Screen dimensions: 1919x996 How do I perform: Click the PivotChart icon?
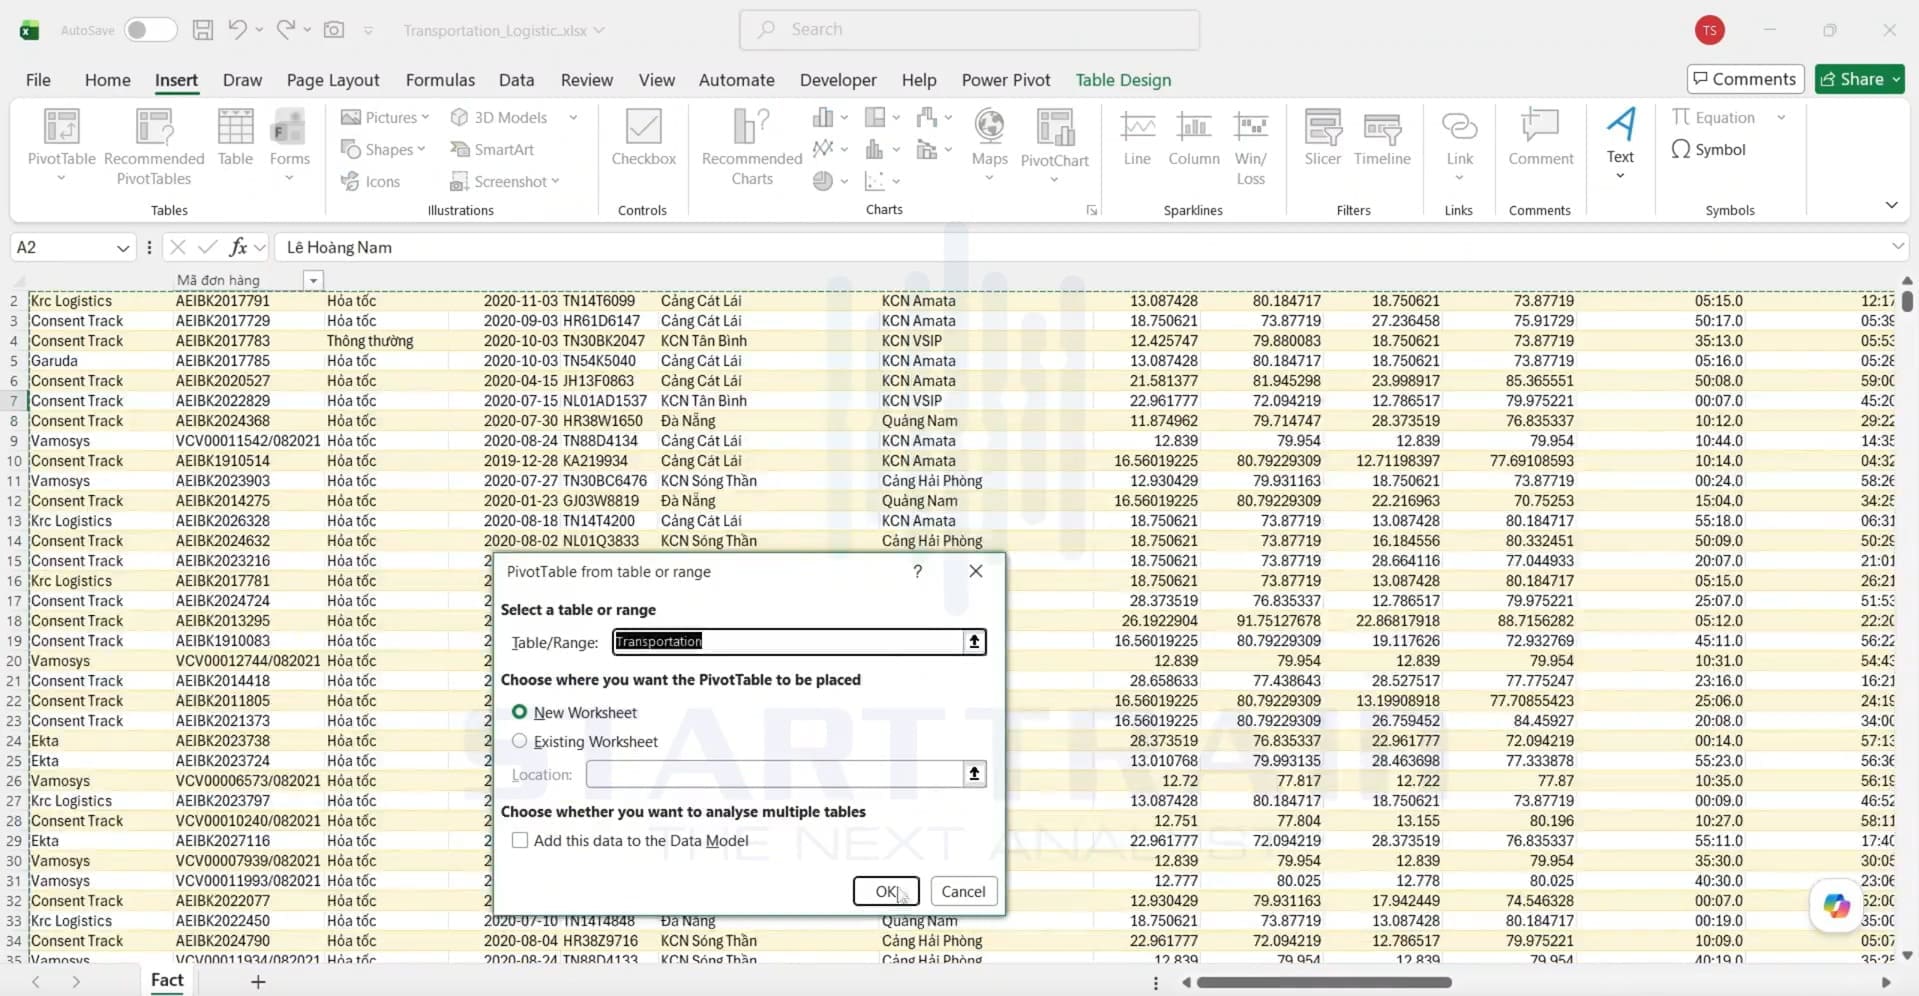point(1054,128)
